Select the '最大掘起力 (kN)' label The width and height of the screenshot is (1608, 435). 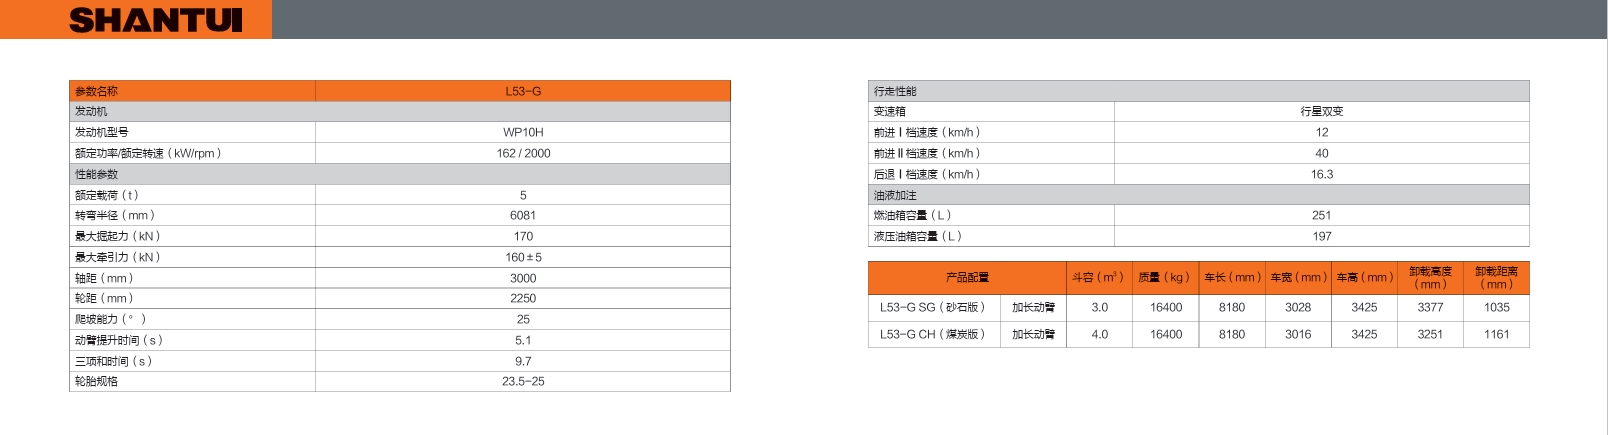(x=118, y=236)
